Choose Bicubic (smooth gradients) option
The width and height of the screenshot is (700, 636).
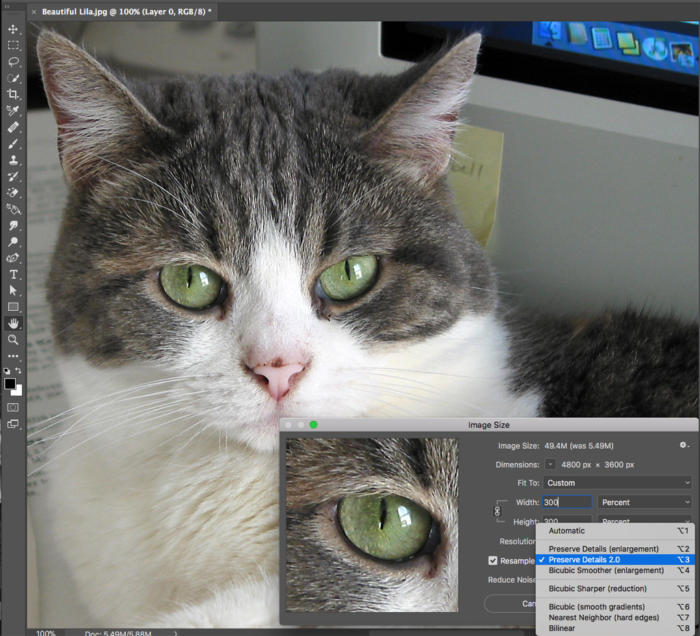click(x=616, y=607)
